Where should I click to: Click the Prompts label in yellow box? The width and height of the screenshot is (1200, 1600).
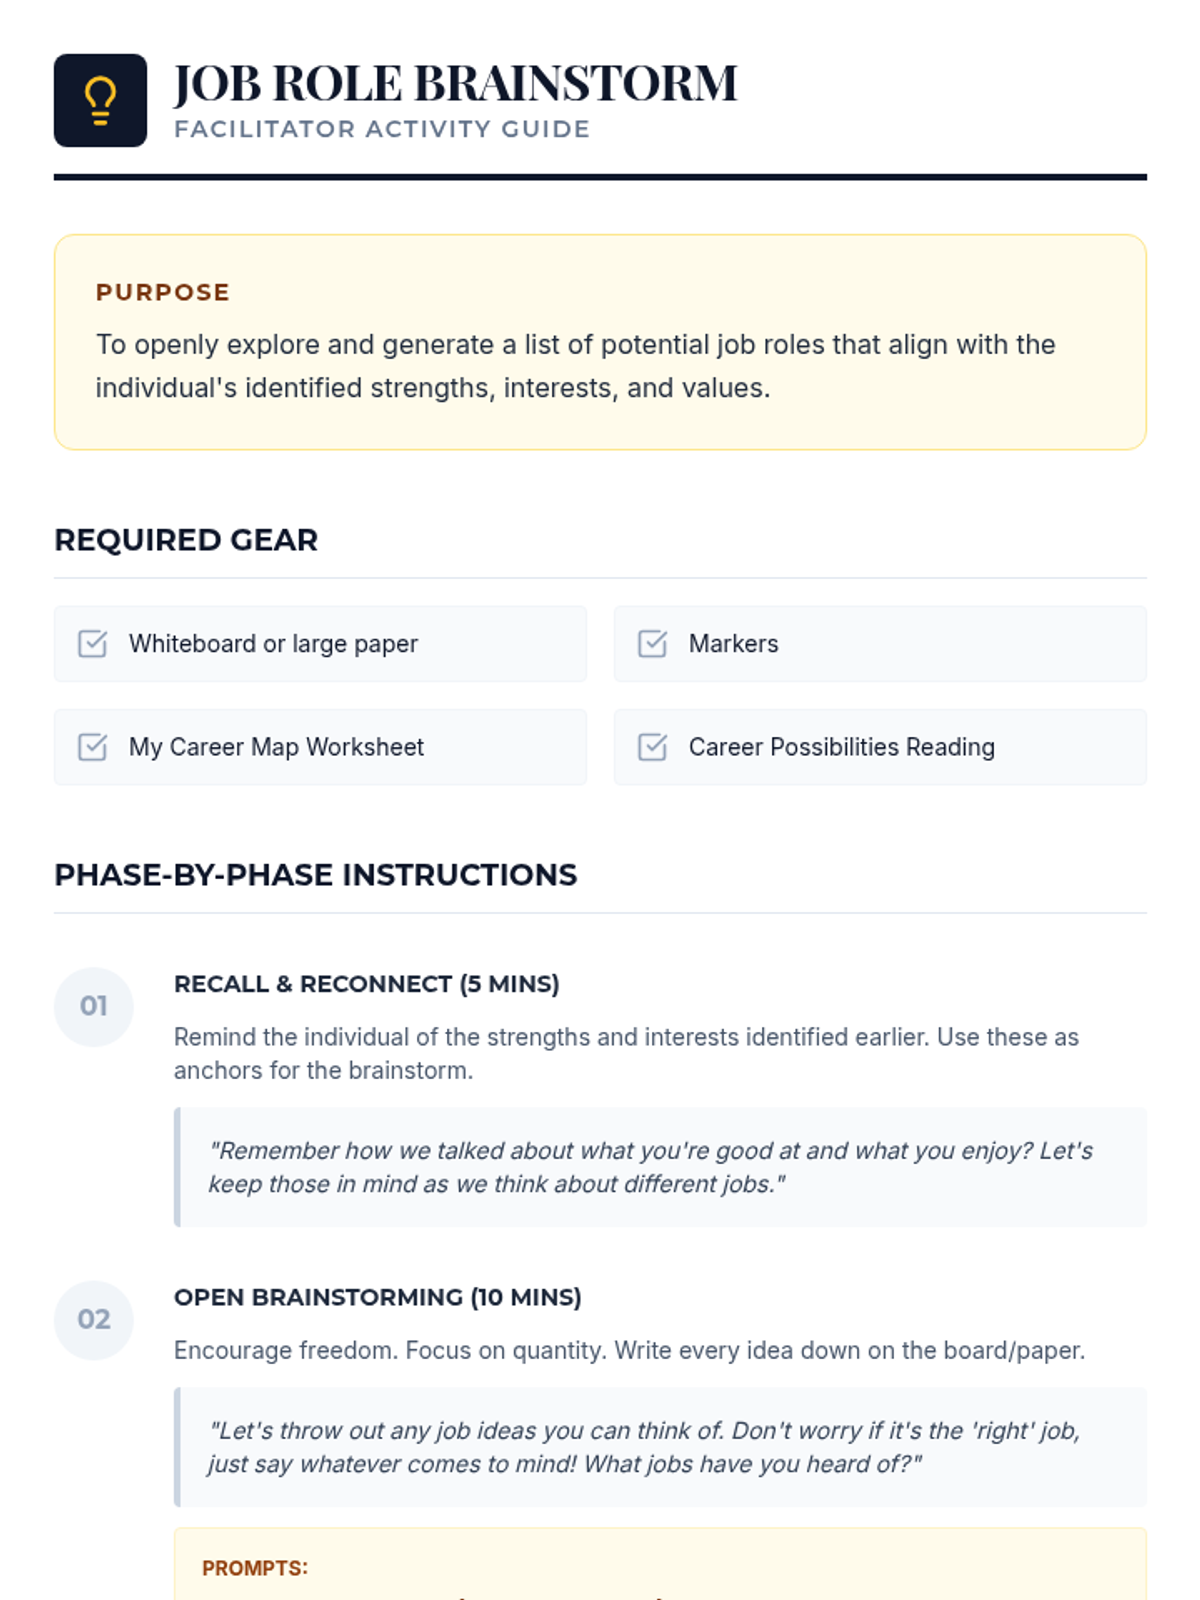point(255,1568)
